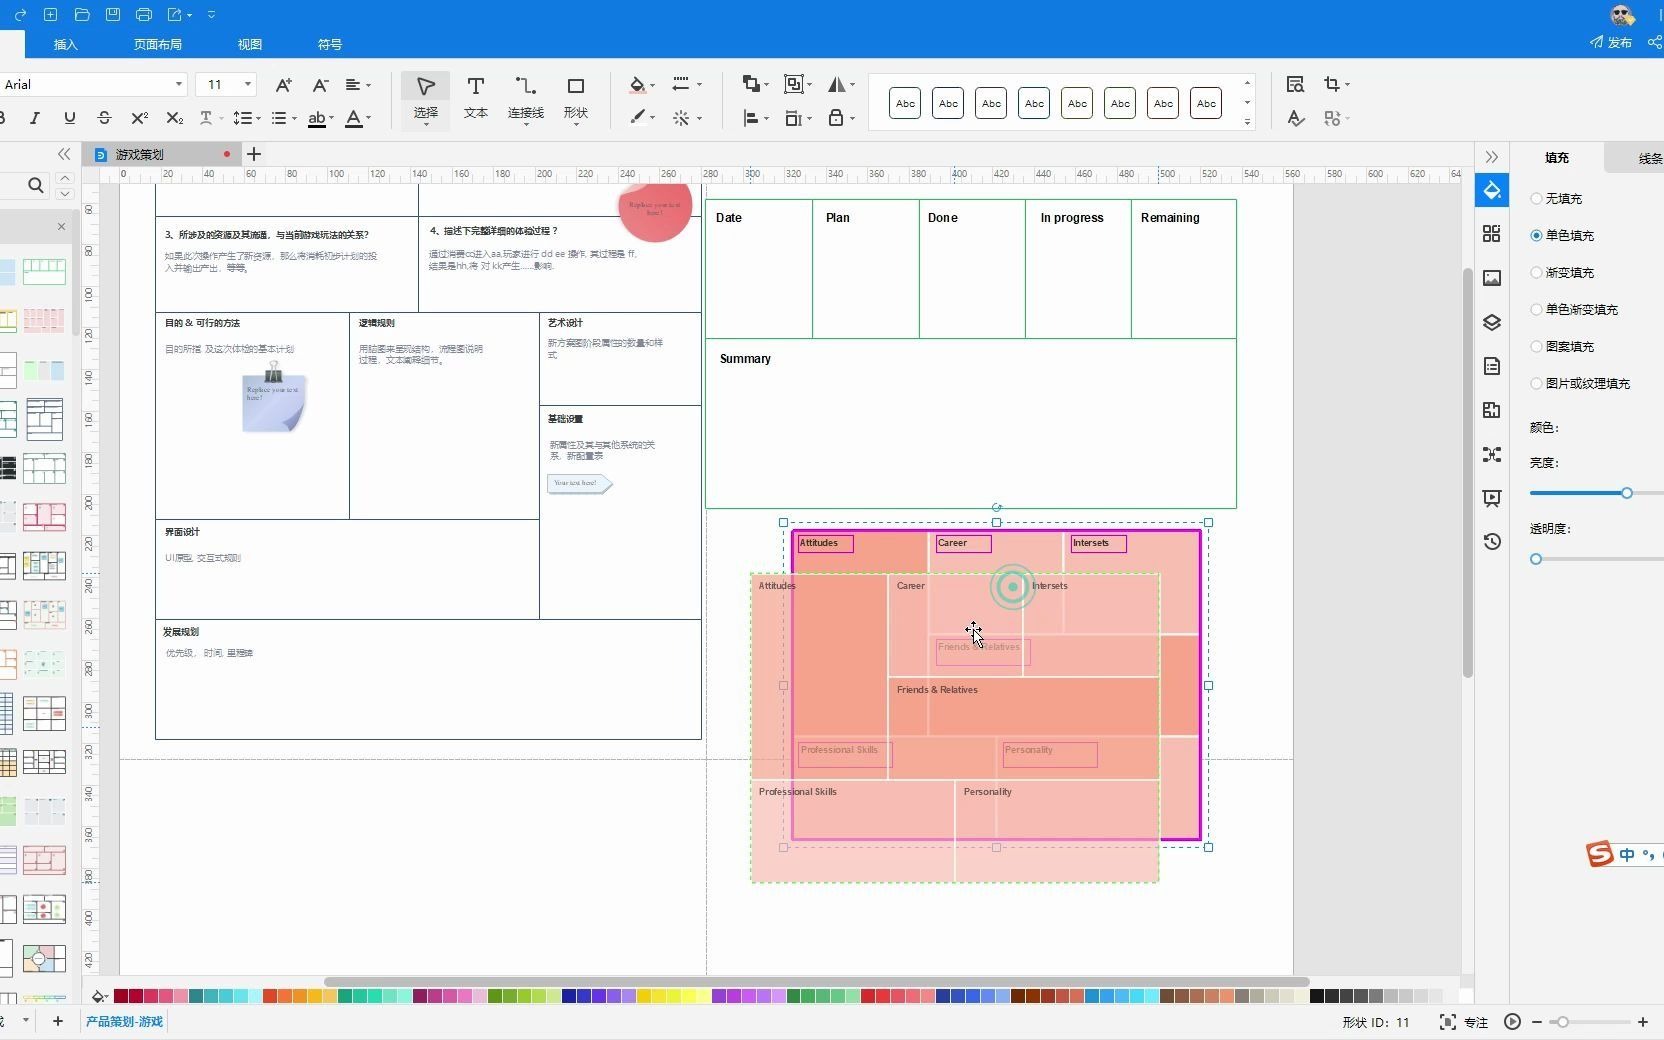This screenshot has height=1040, width=1664.
Task: Select 单色填充 solid fill option
Action: (1562, 236)
